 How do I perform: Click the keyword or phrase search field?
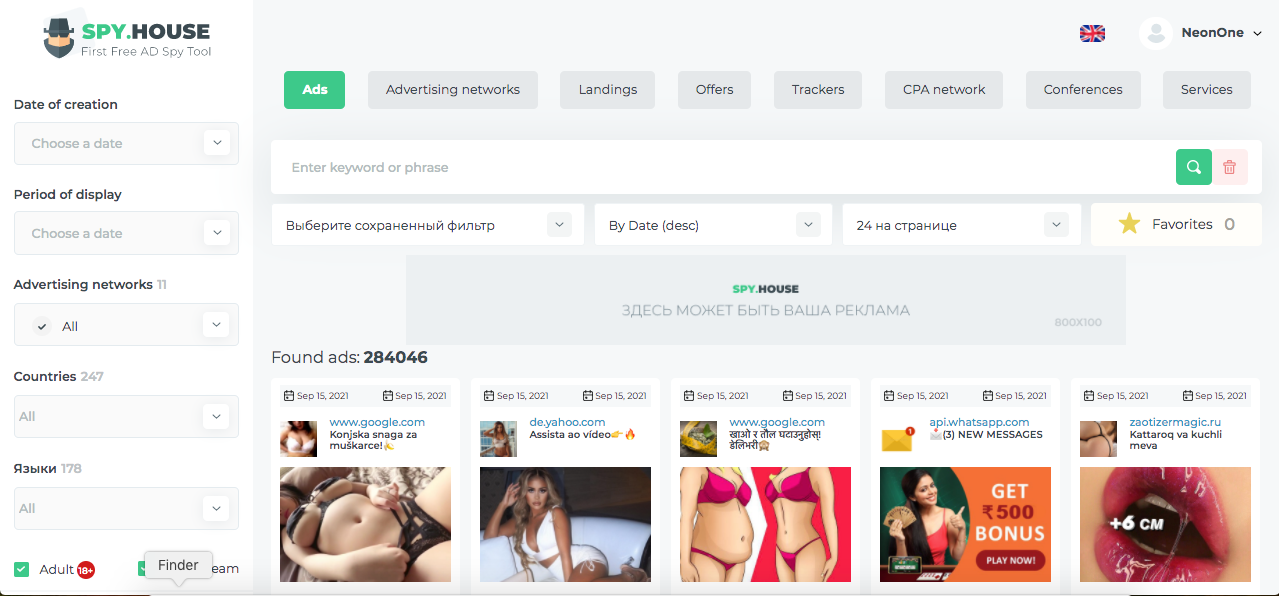coord(720,167)
